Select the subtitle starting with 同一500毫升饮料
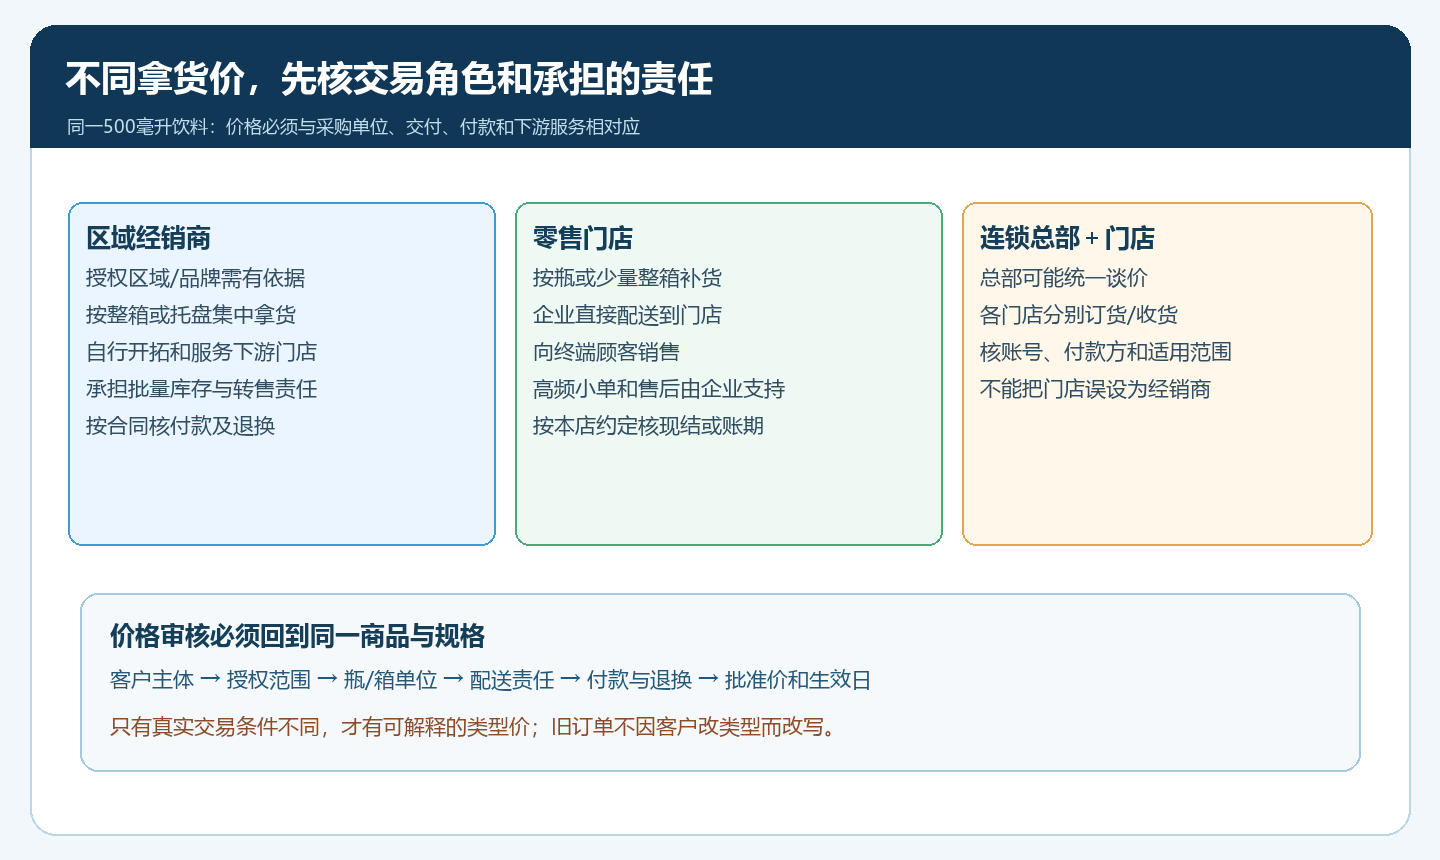 point(353,127)
